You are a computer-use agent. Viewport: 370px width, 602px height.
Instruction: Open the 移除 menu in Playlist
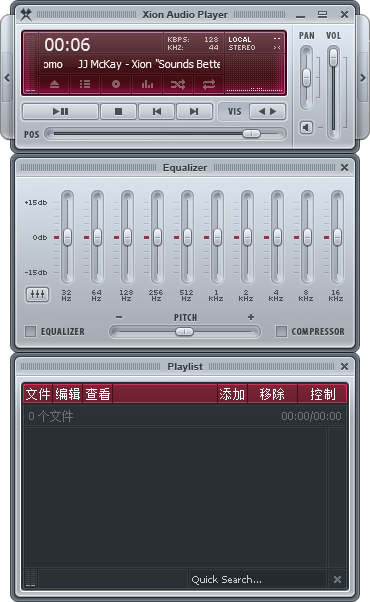pyautogui.click(x=272, y=394)
